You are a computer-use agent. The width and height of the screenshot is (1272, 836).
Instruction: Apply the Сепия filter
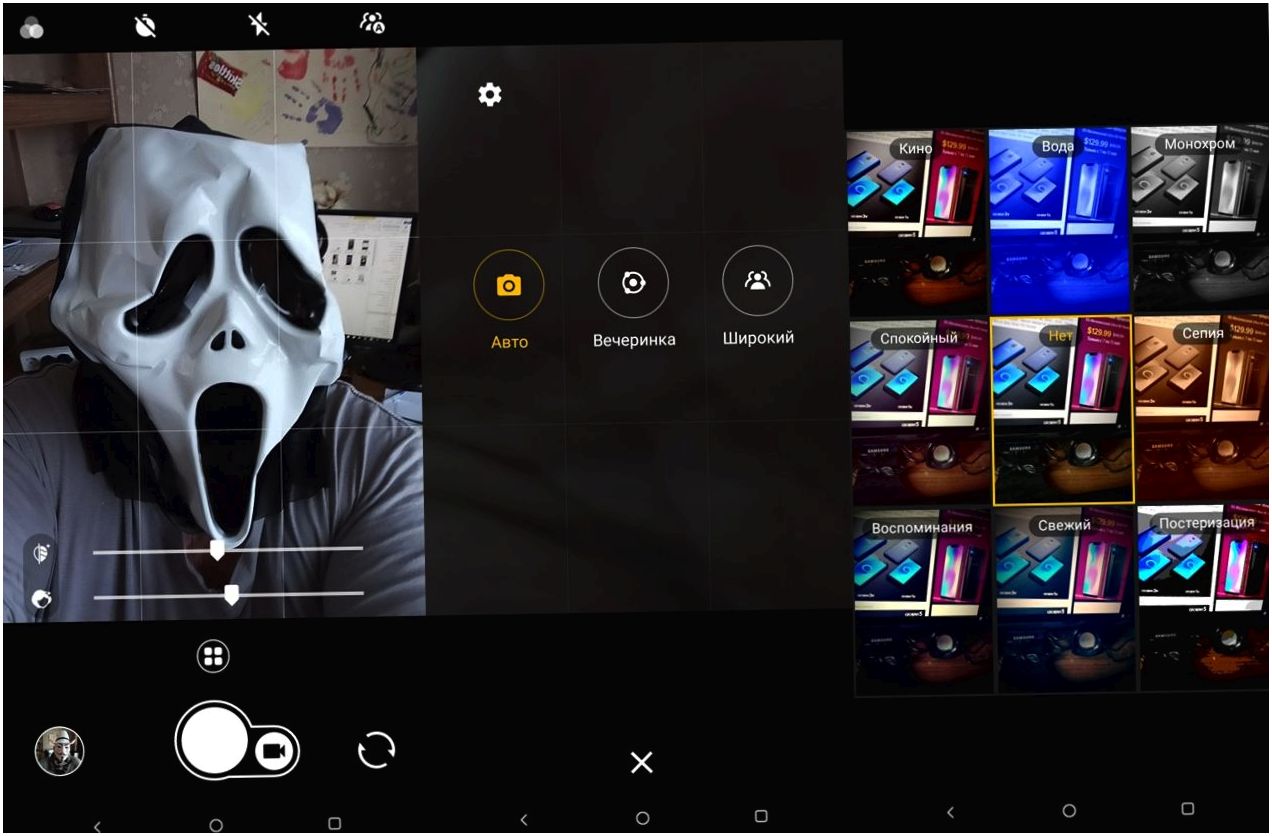coord(1204,408)
